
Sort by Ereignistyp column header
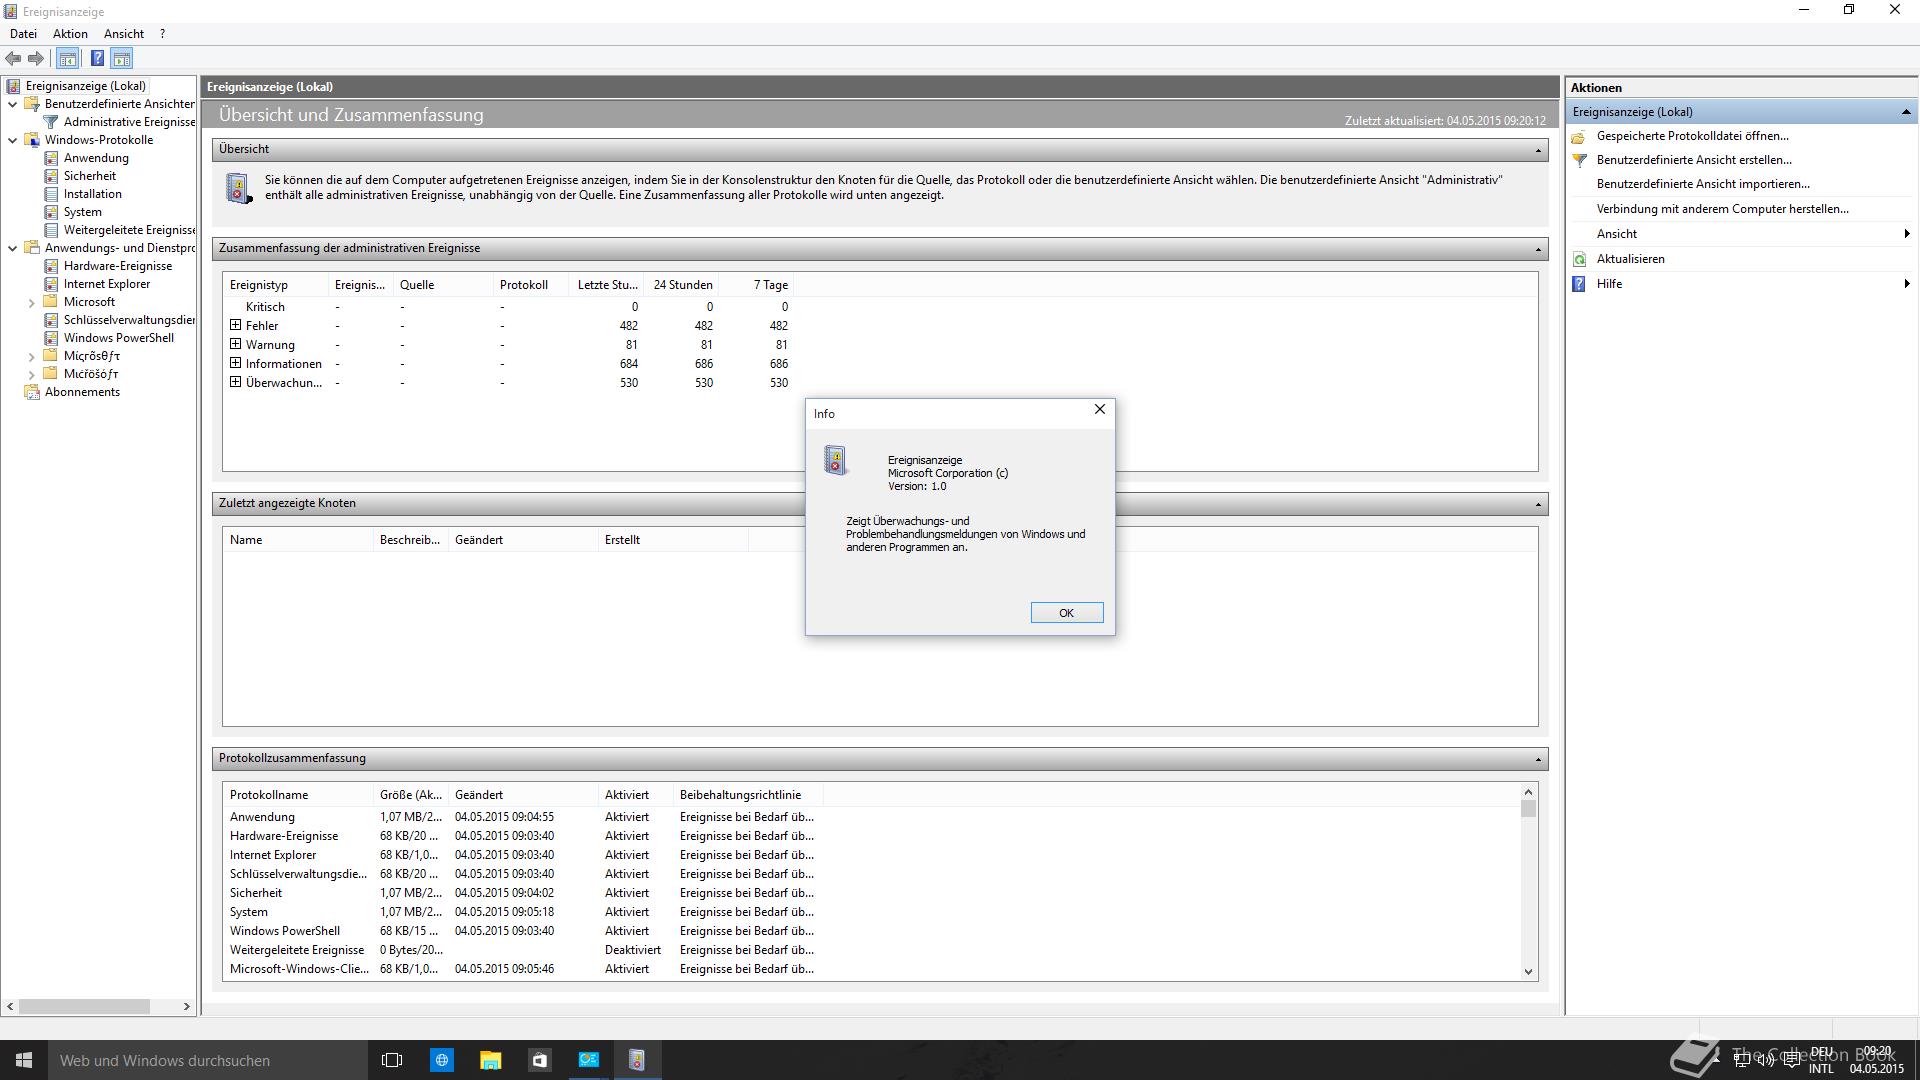tap(276, 285)
